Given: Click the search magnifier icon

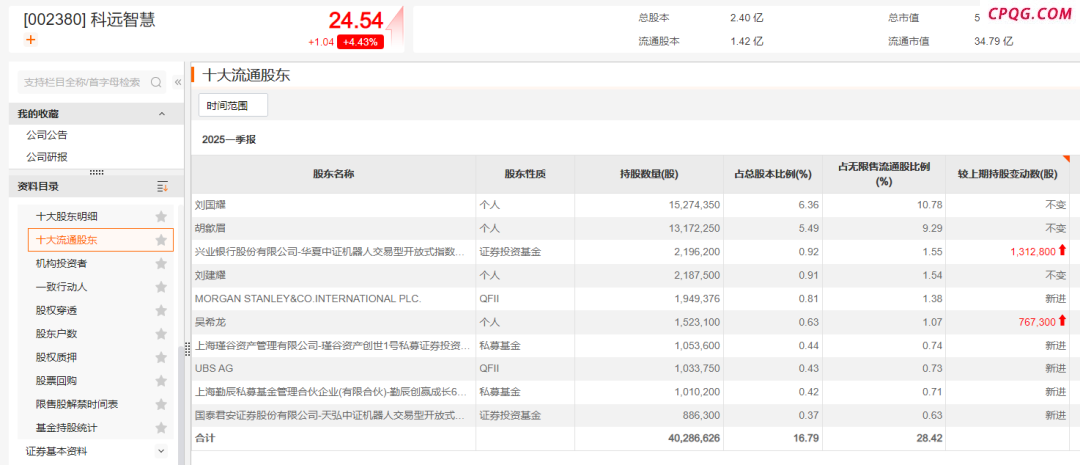Looking at the screenshot, I should [156, 82].
